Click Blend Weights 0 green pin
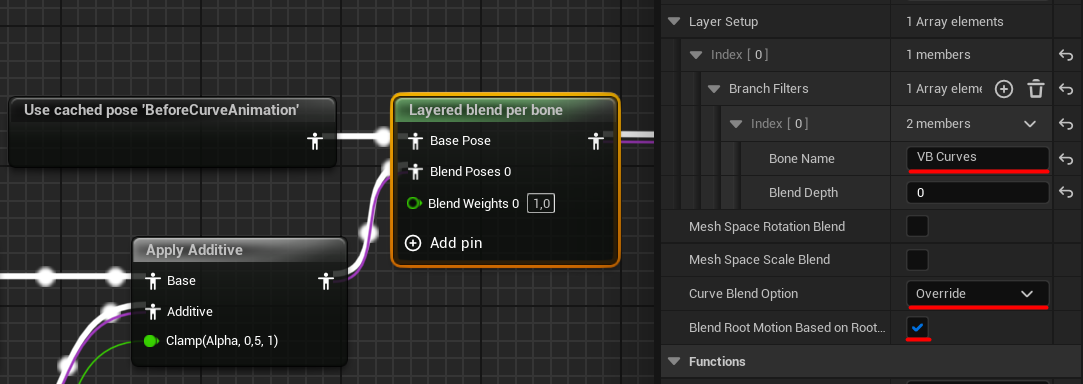1083x384 pixels. pyautogui.click(x=414, y=203)
